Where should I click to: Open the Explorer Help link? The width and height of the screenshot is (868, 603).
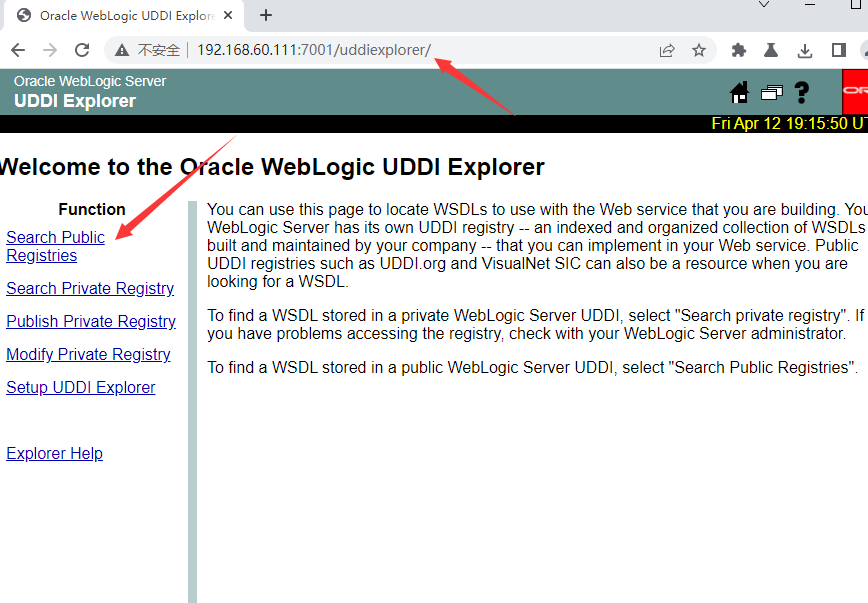click(54, 453)
